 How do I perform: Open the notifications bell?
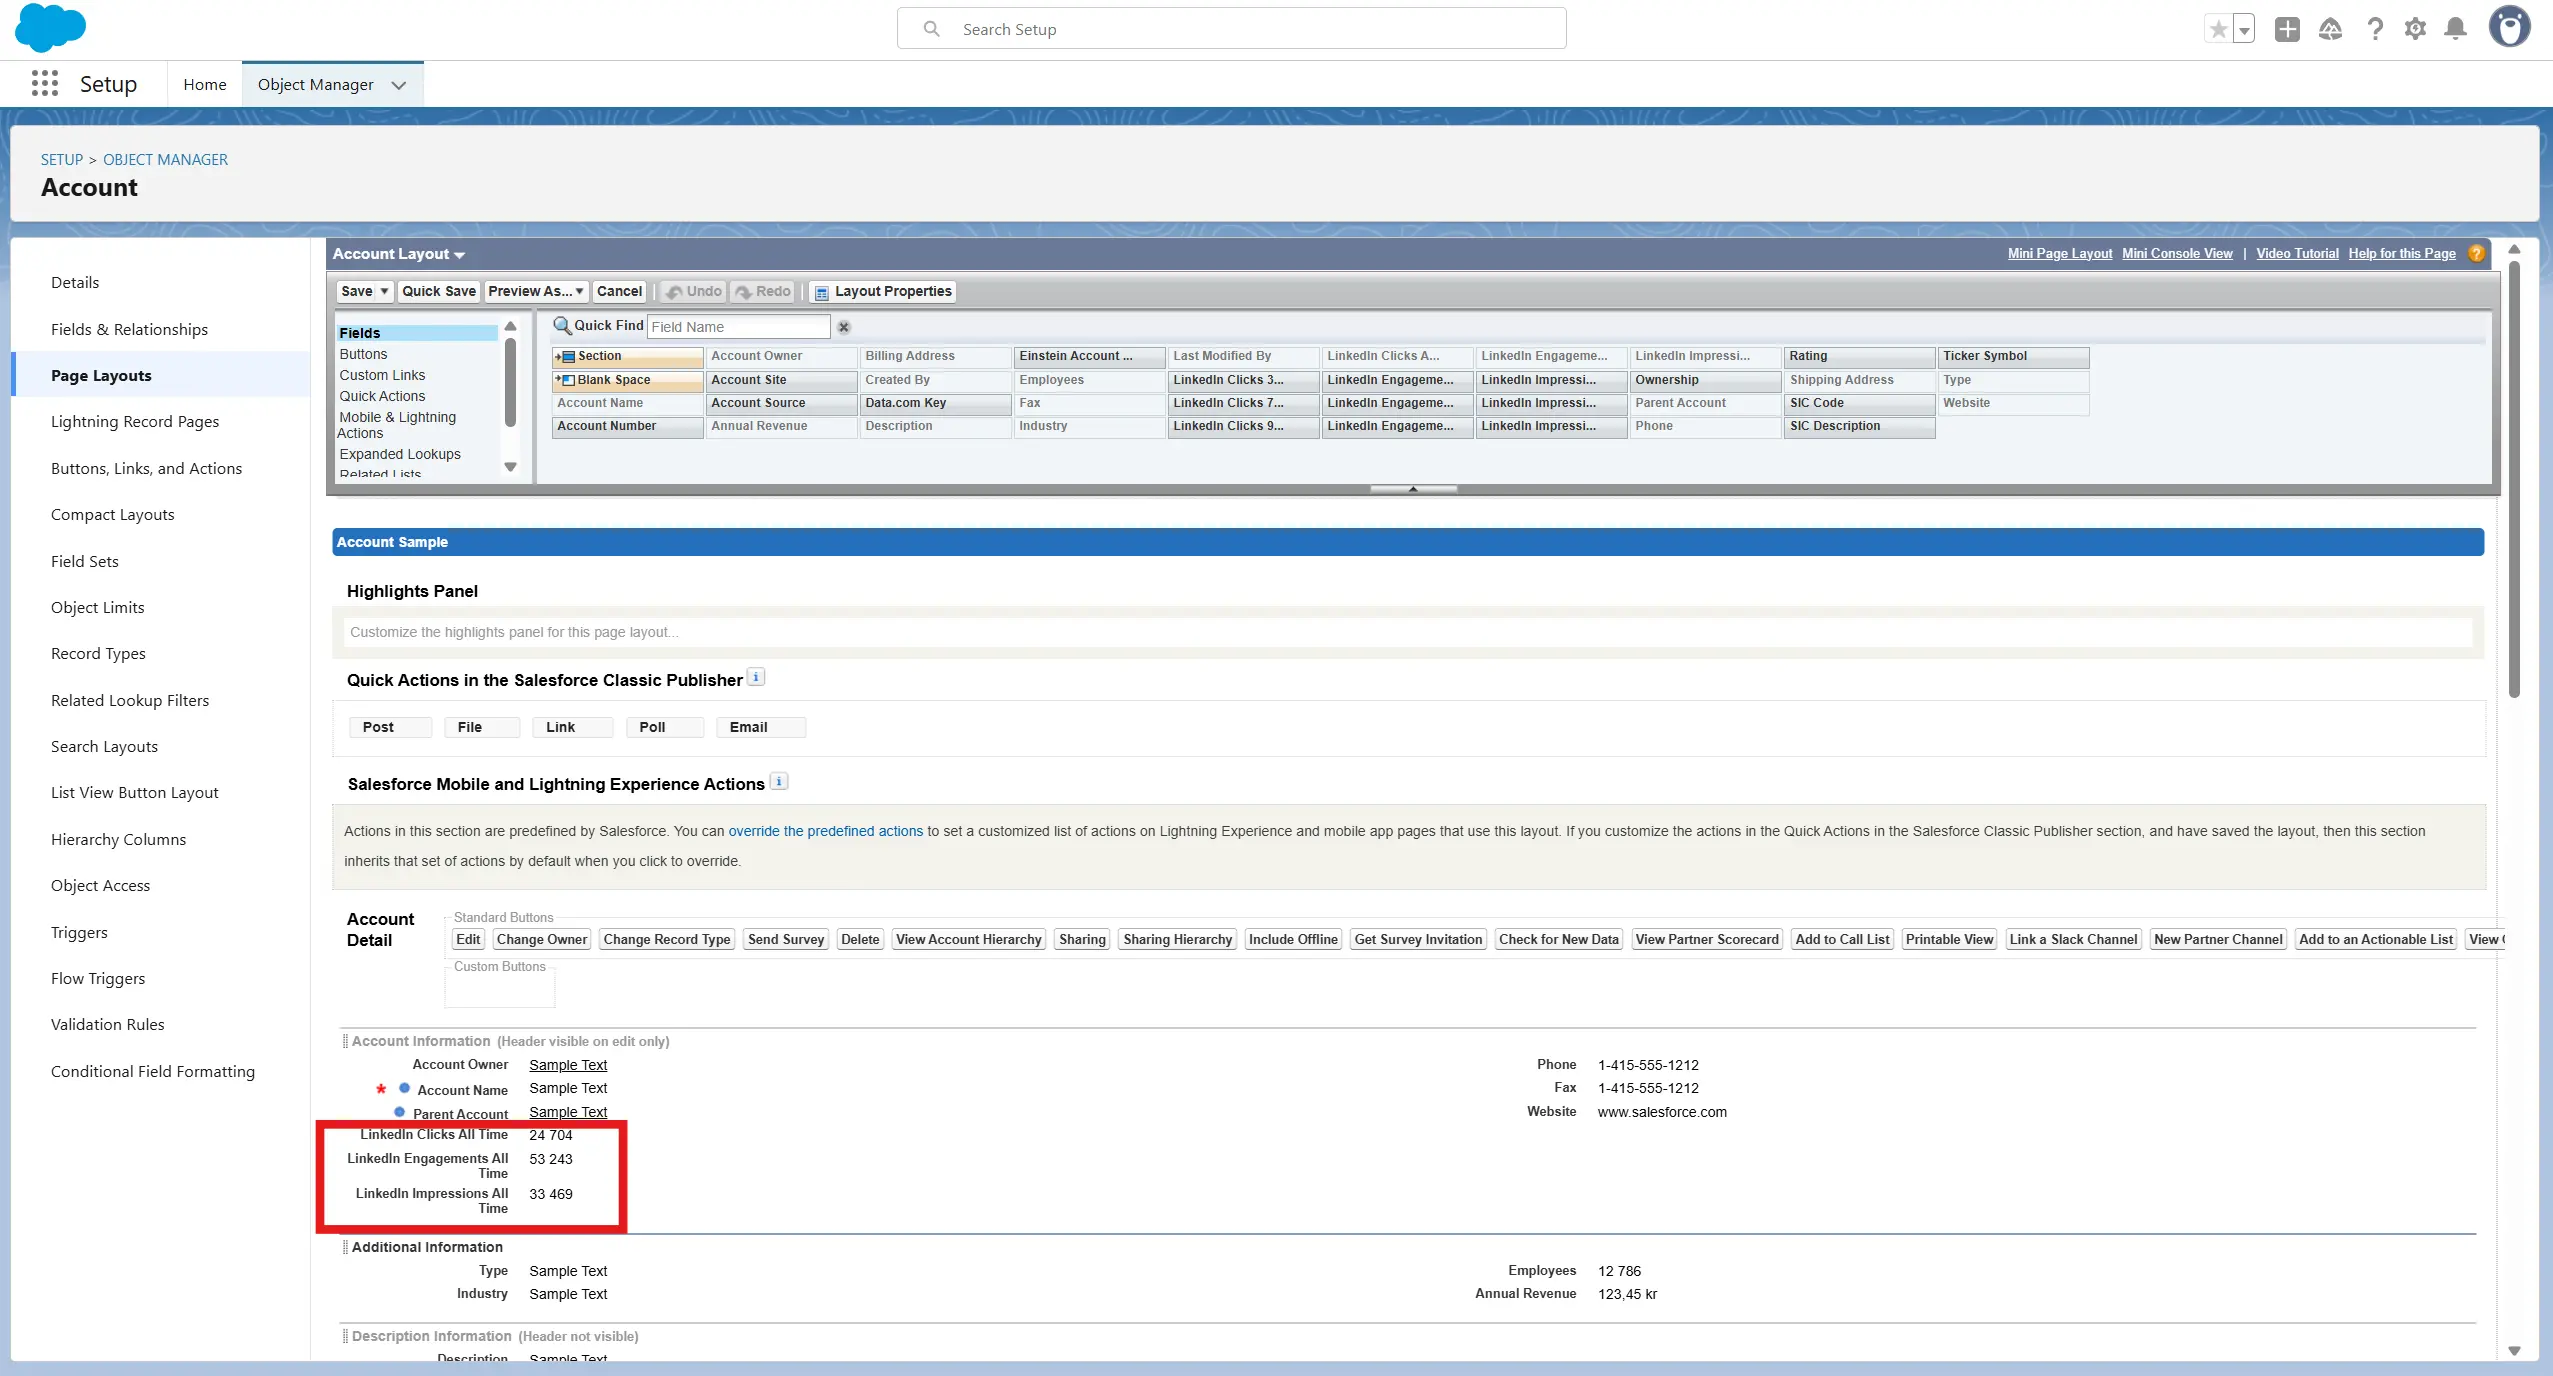tap(2455, 29)
